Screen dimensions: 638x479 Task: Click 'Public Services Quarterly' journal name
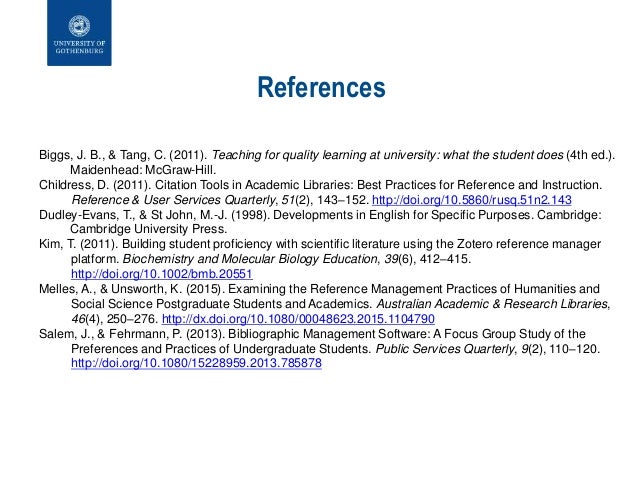coord(445,349)
